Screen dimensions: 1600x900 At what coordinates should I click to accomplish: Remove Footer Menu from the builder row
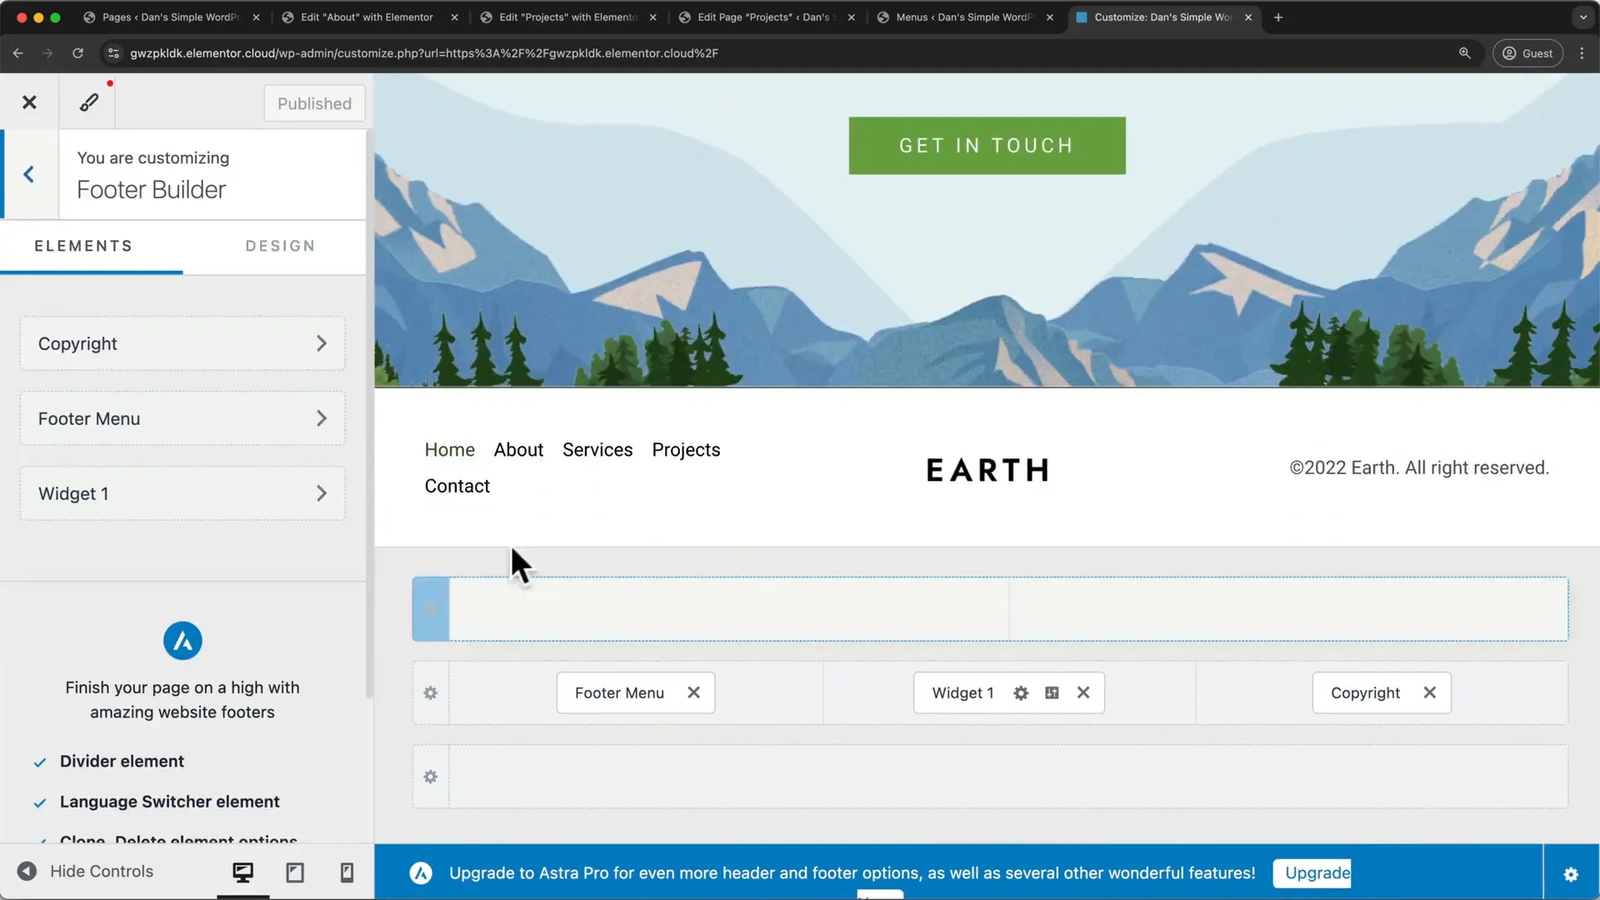pyautogui.click(x=694, y=693)
